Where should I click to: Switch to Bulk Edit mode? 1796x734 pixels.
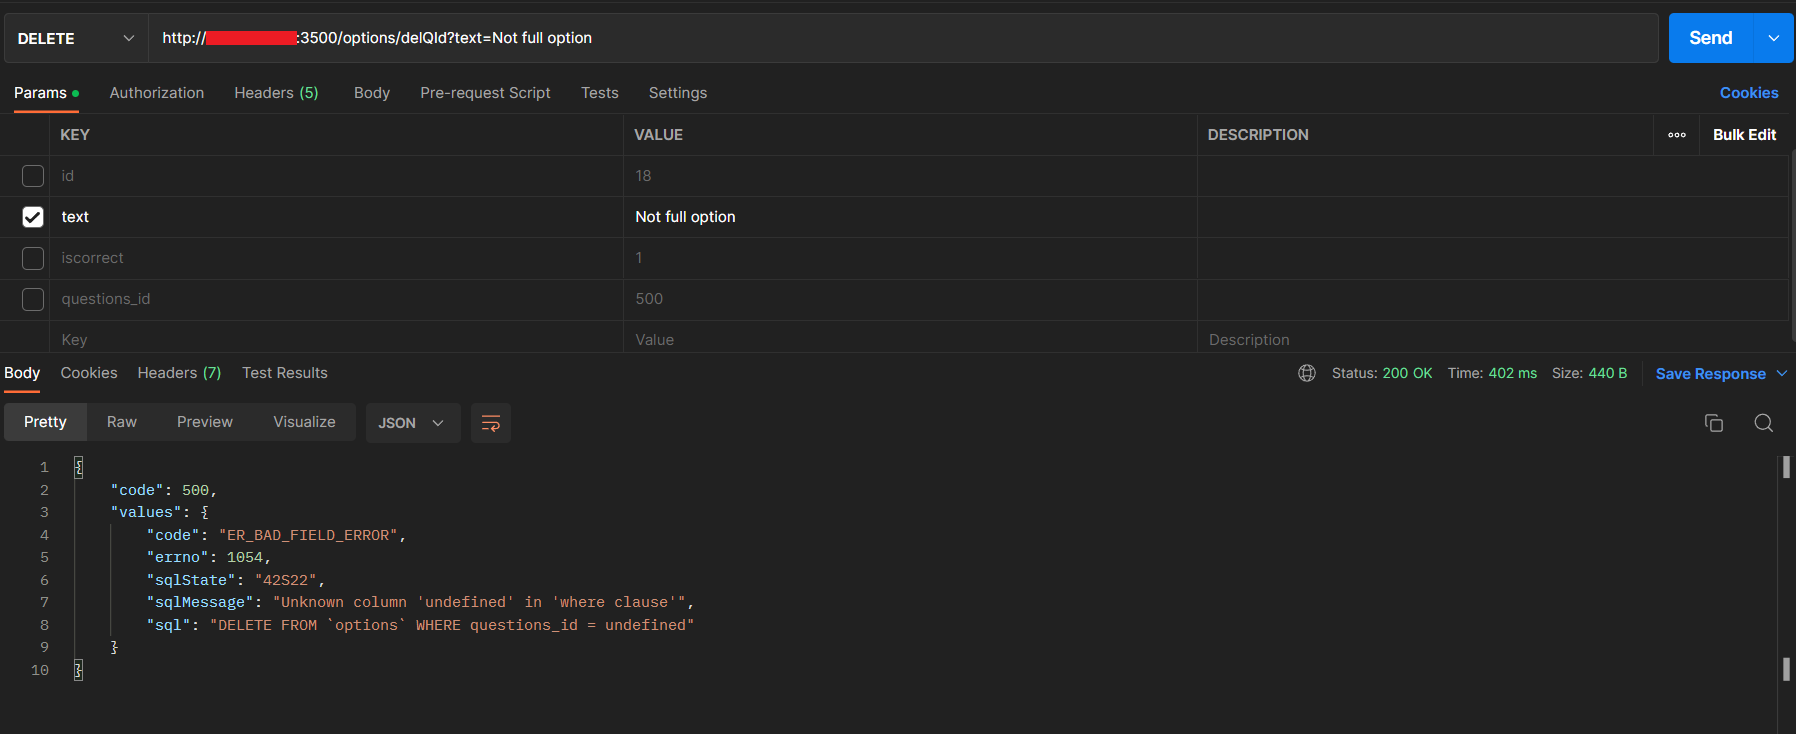[x=1744, y=135]
